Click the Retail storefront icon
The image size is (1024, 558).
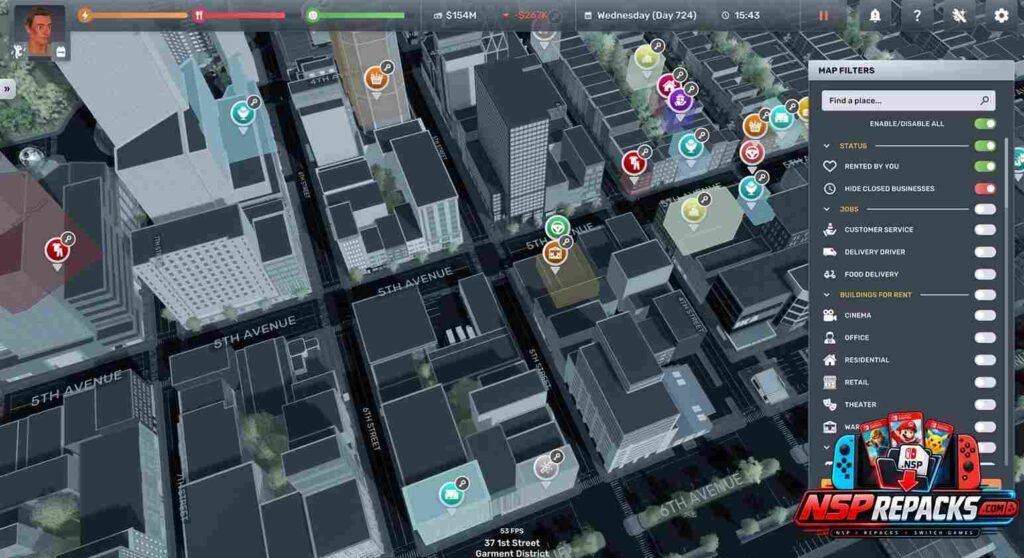pos(829,382)
